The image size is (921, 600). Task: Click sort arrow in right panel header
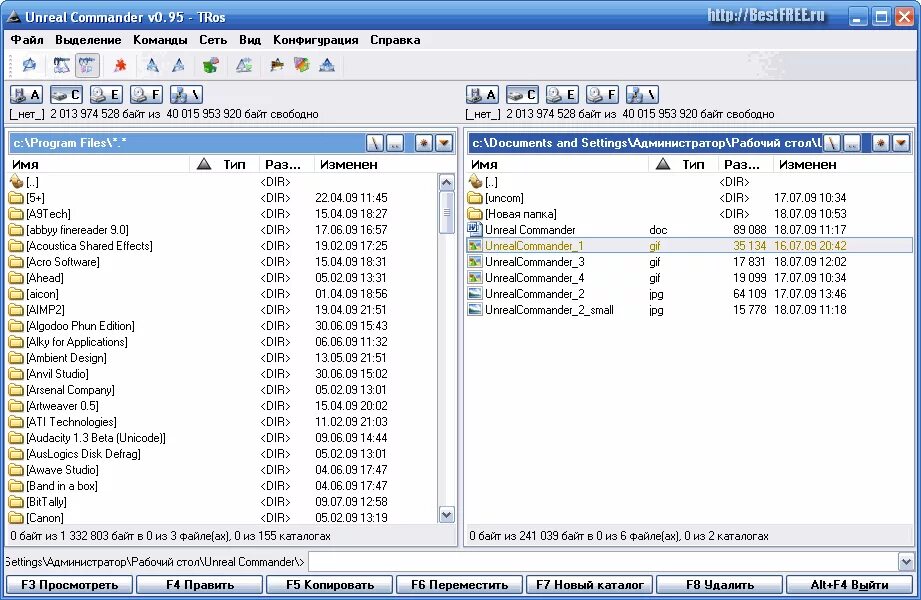(x=663, y=164)
